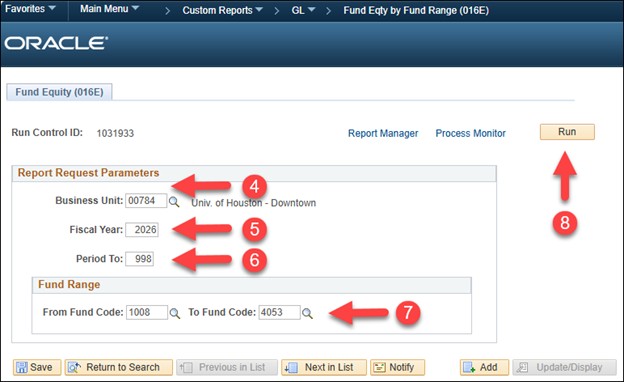Open From Fund Code lookup magnifier
The image size is (624, 382).
click(175, 313)
